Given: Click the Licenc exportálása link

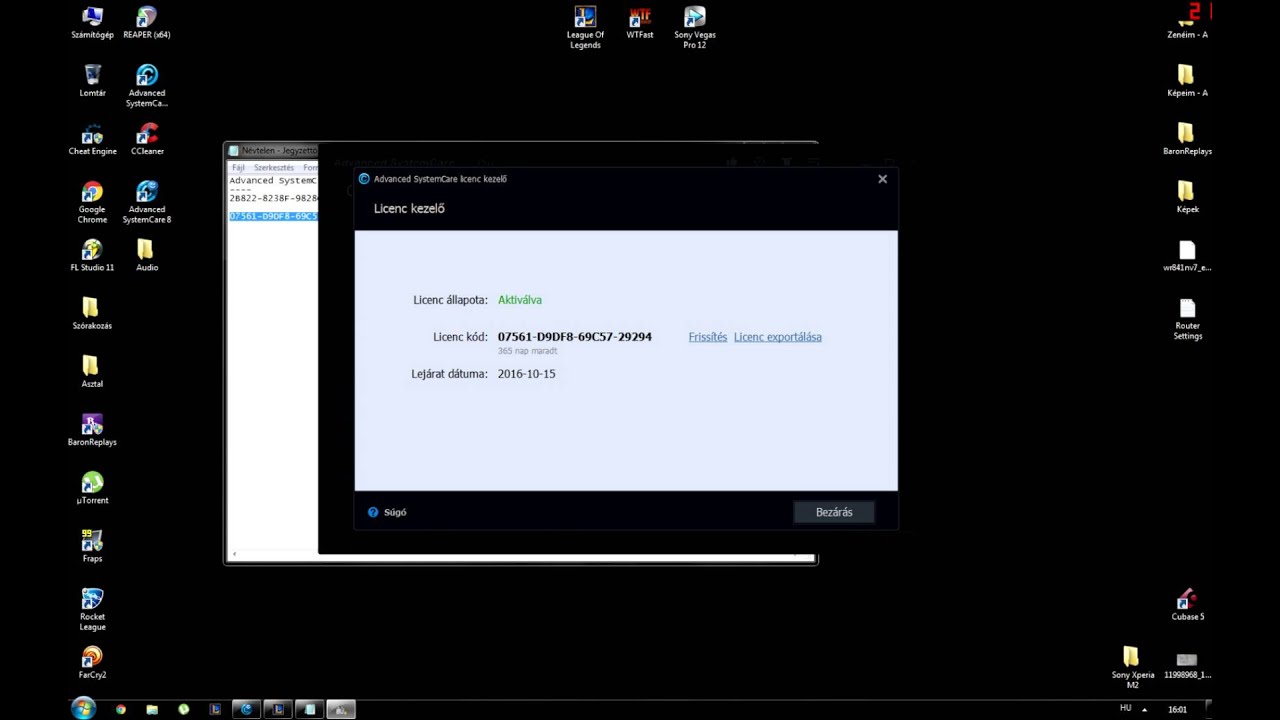Looking at the screenshot, I should (777, 337).
